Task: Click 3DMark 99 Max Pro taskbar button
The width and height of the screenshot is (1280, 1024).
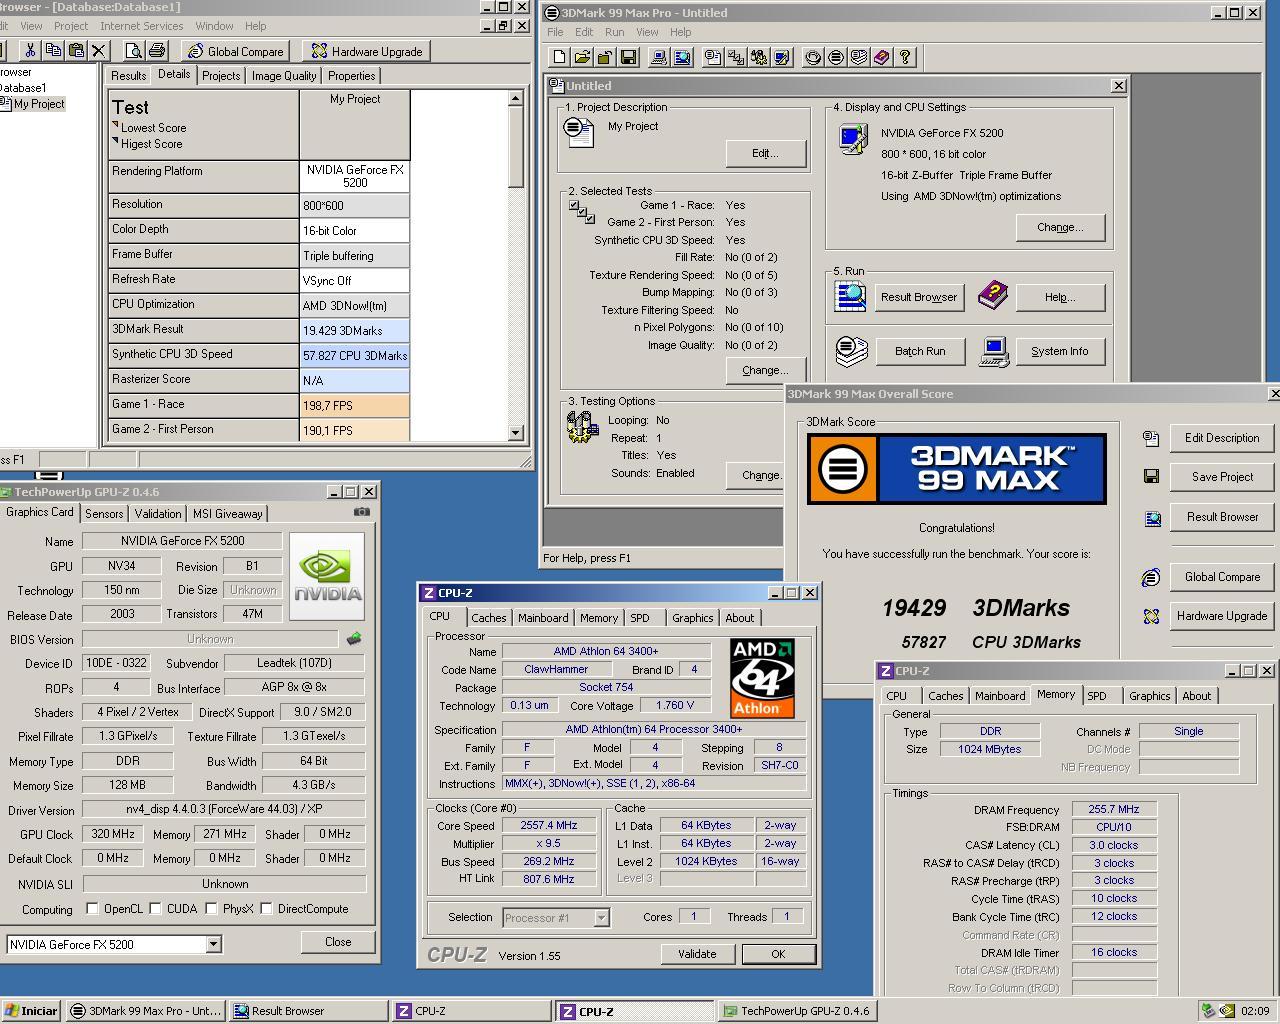Action: [x=145, y=1011]
